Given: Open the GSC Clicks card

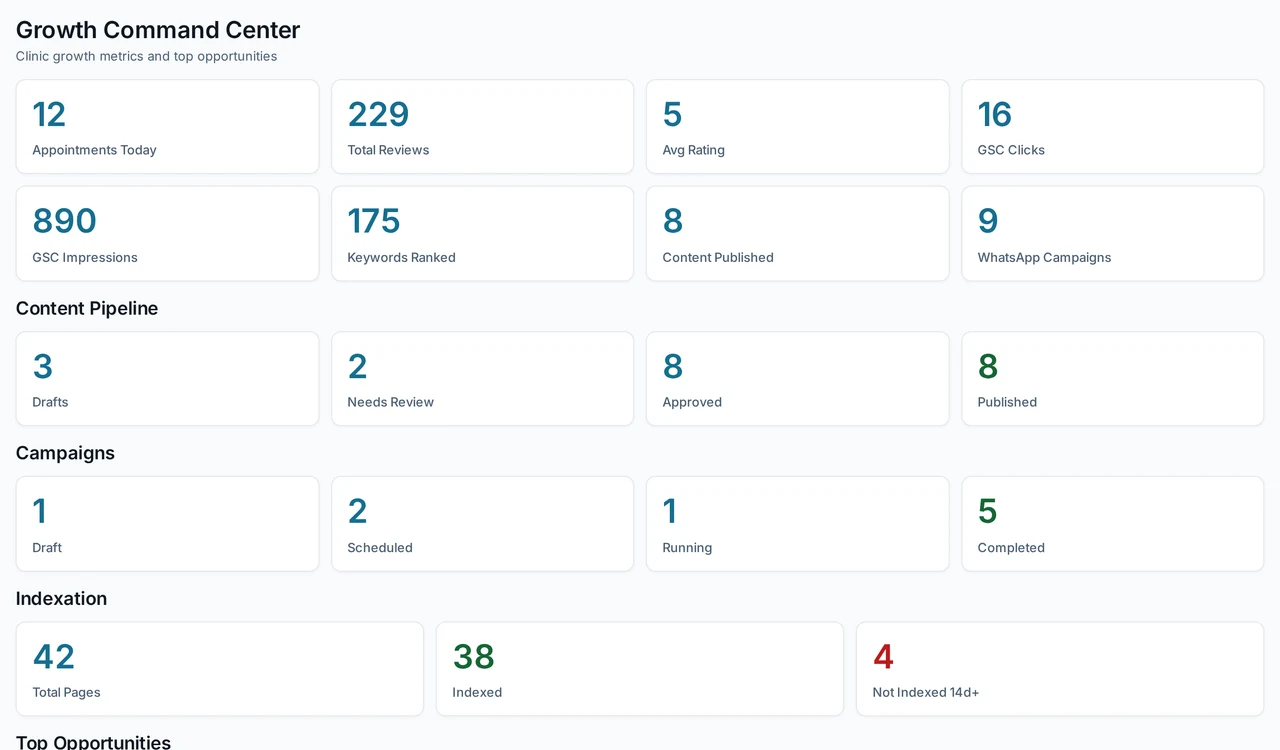Looking at the screenshot, I should (x=1112, y=127).
